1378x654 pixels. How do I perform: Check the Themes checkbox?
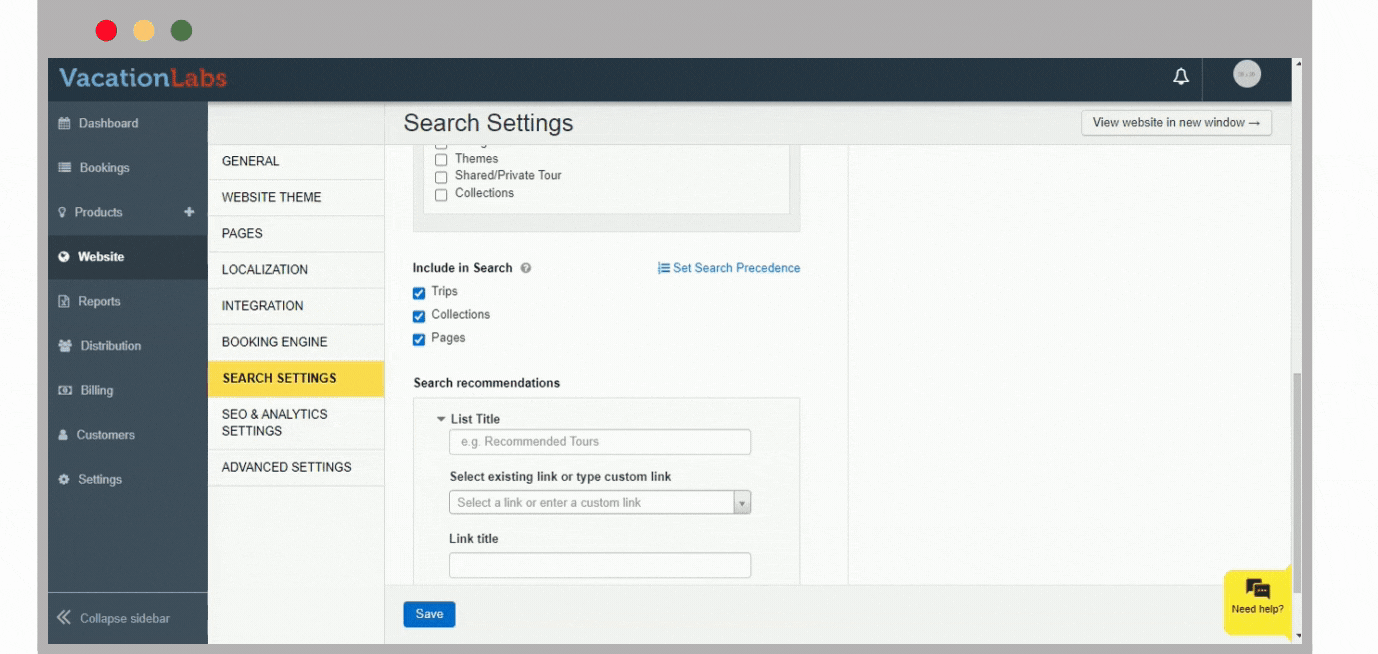coord(441,160)
